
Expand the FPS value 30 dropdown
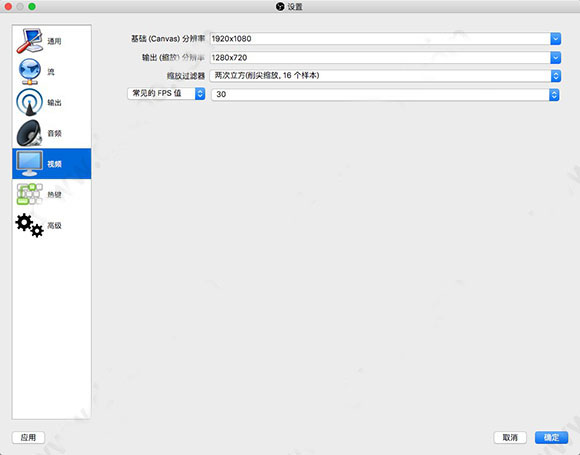coord(385,94)
